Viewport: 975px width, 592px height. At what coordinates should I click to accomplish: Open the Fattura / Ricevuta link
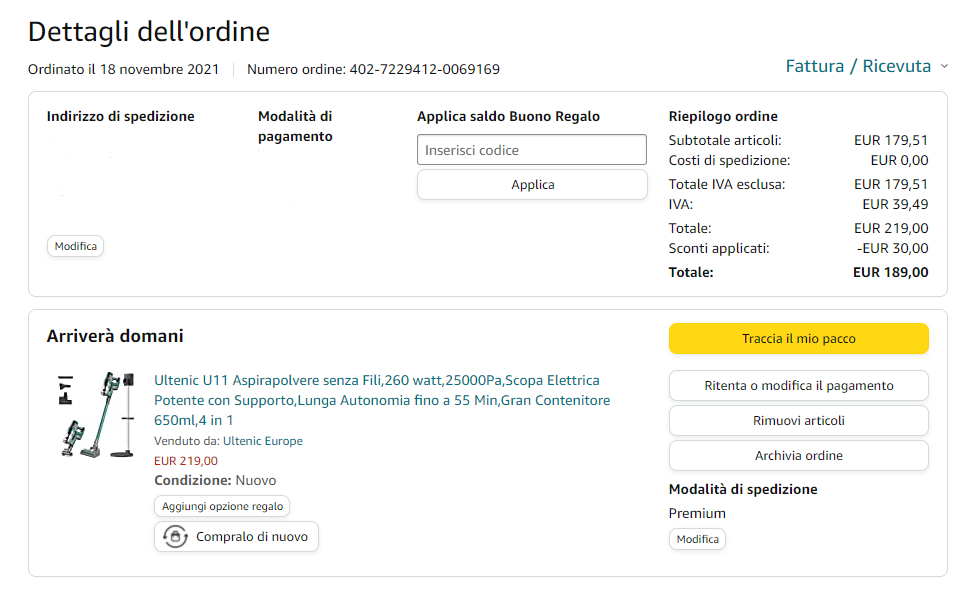tap(858, 67)
